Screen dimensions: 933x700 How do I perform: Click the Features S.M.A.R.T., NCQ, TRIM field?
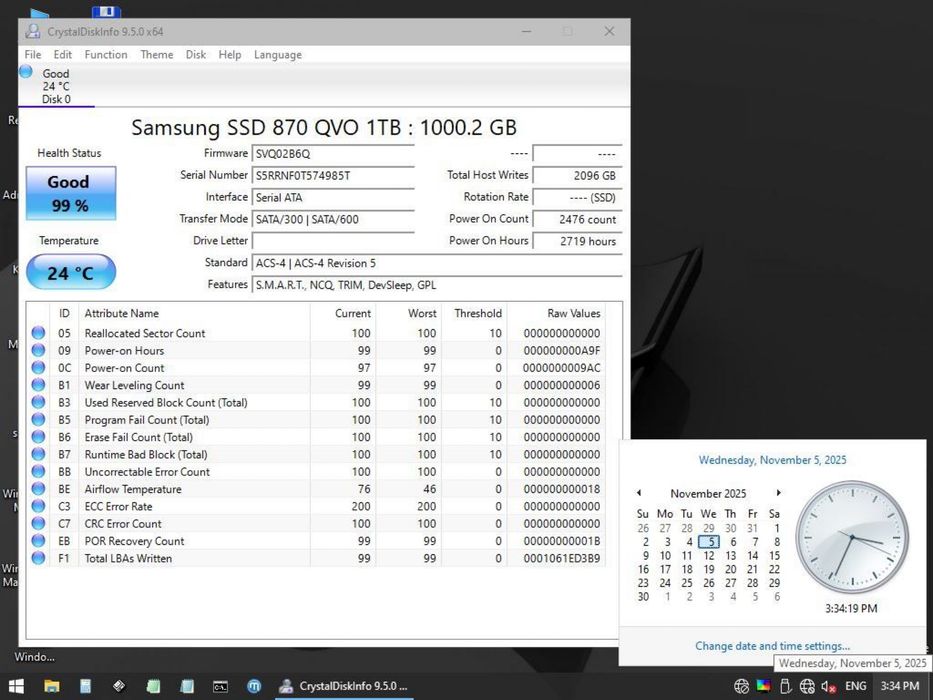(437, 285)
